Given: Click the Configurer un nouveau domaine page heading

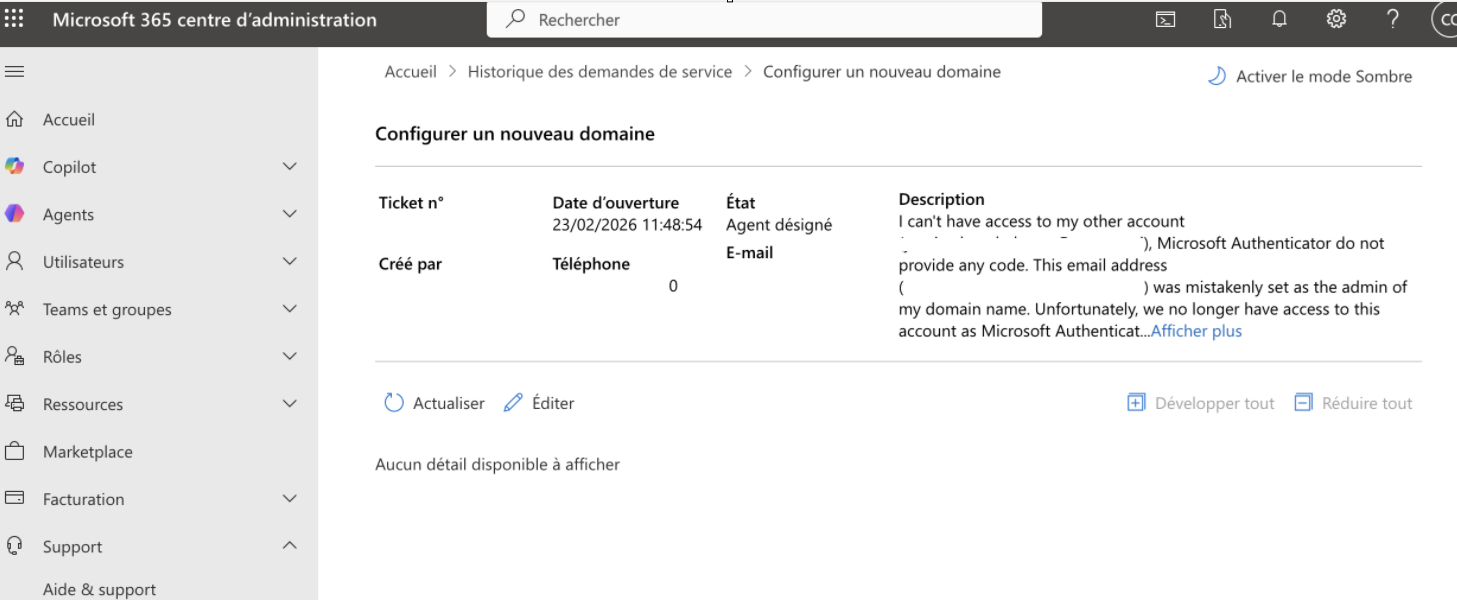Looking at the screenshot, I should (x=515, y=133).
